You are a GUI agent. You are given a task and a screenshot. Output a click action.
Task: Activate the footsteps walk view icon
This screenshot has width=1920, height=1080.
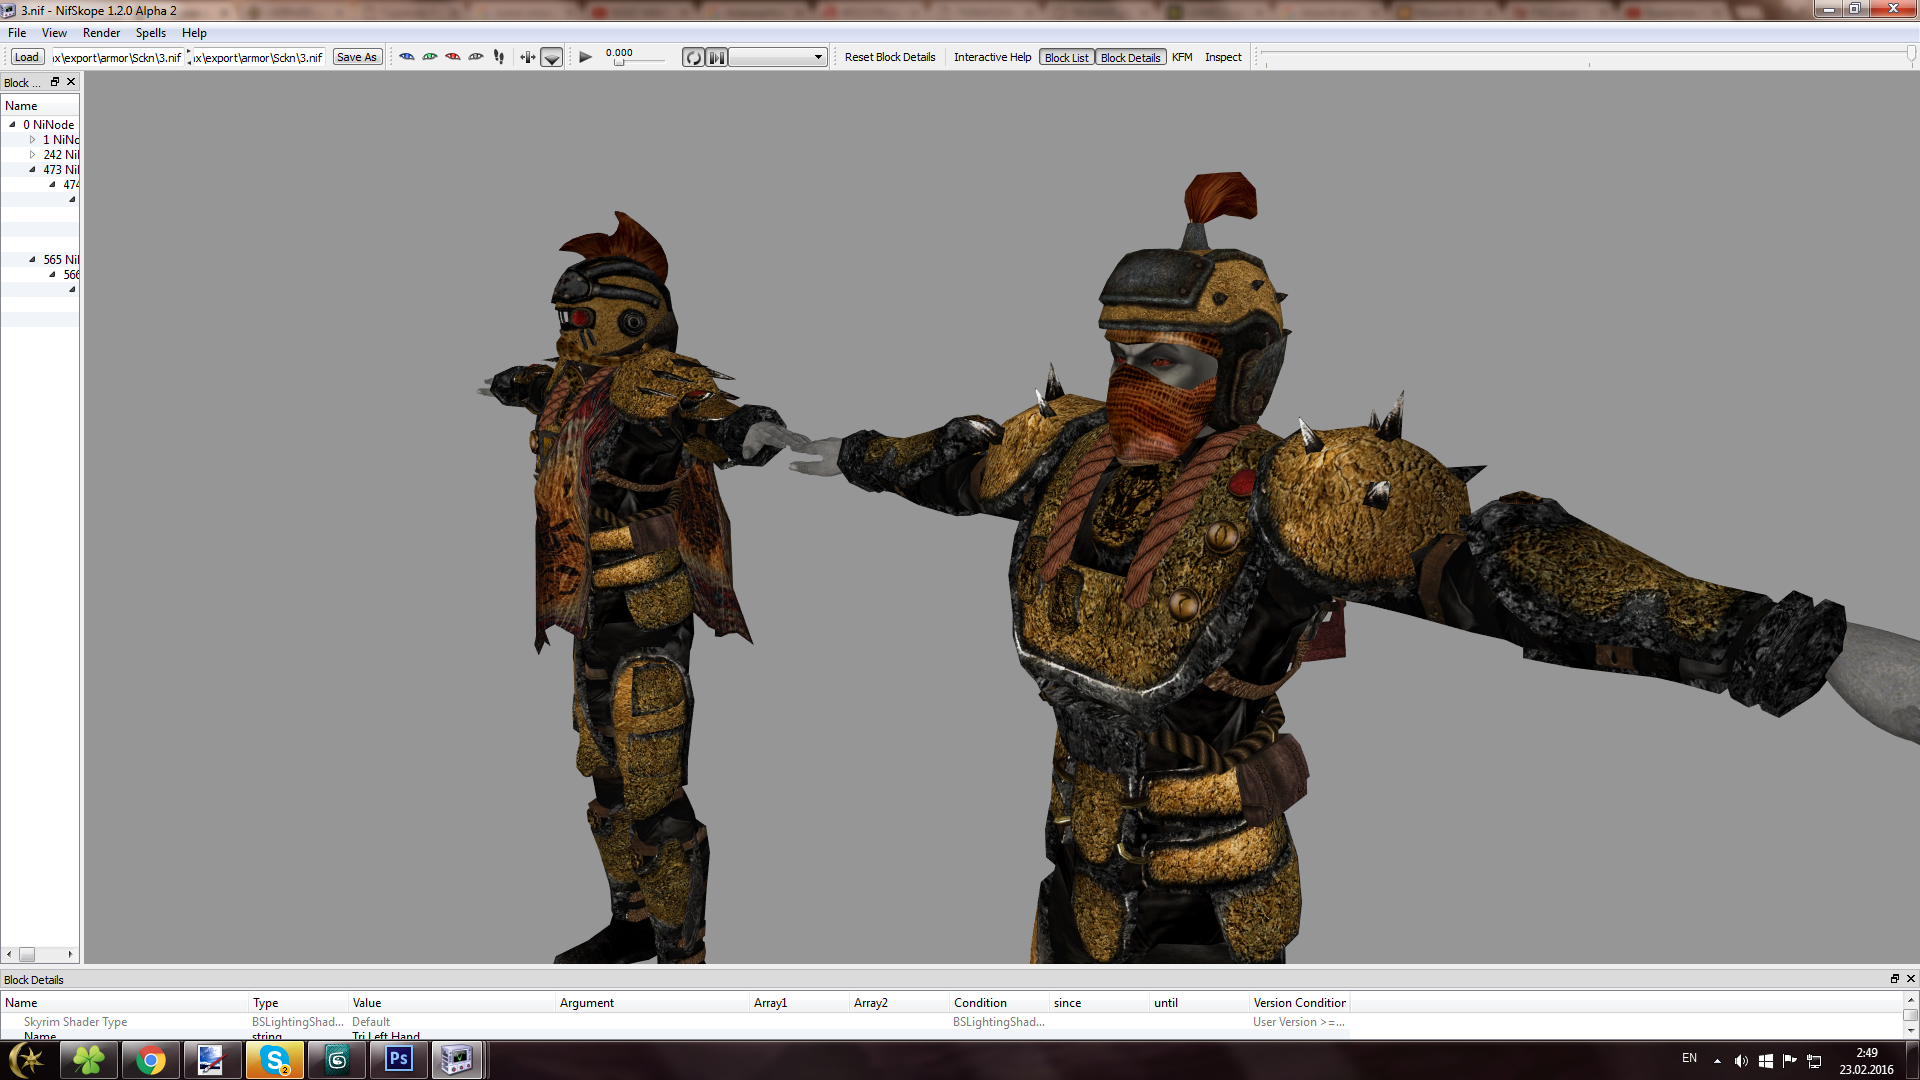click(499, 57)
